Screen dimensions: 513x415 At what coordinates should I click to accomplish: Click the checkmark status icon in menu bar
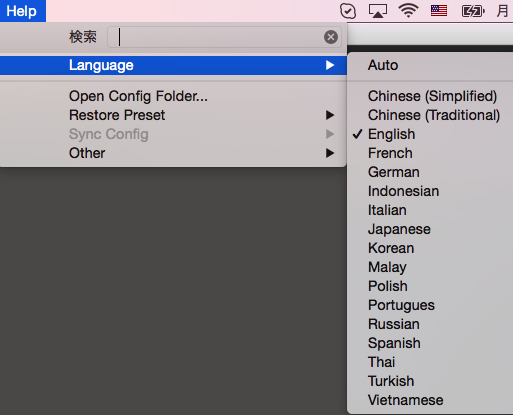(x=348, y=11)
